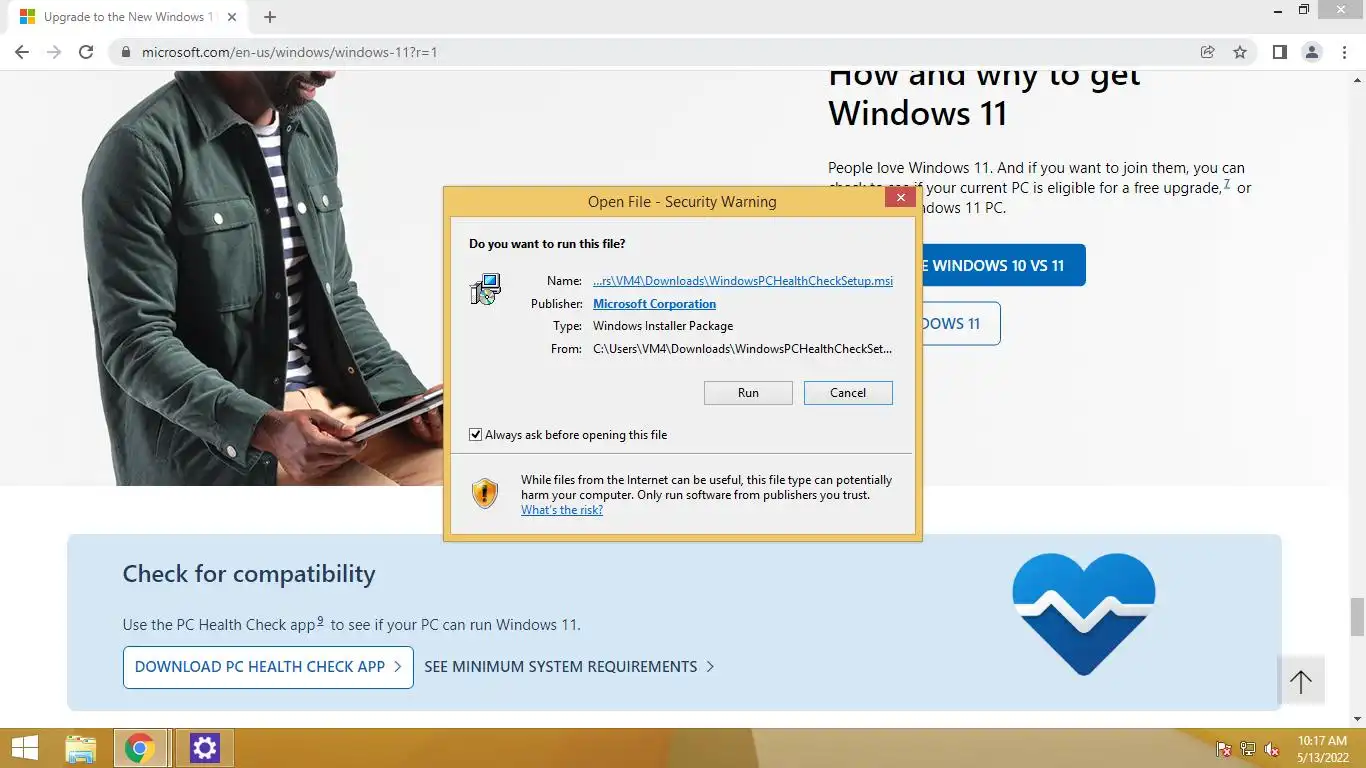The height and width of the screenshot is (768, 1366).
Task: Open See Minimum System Requirements link
Action: (x=569, y=667)
